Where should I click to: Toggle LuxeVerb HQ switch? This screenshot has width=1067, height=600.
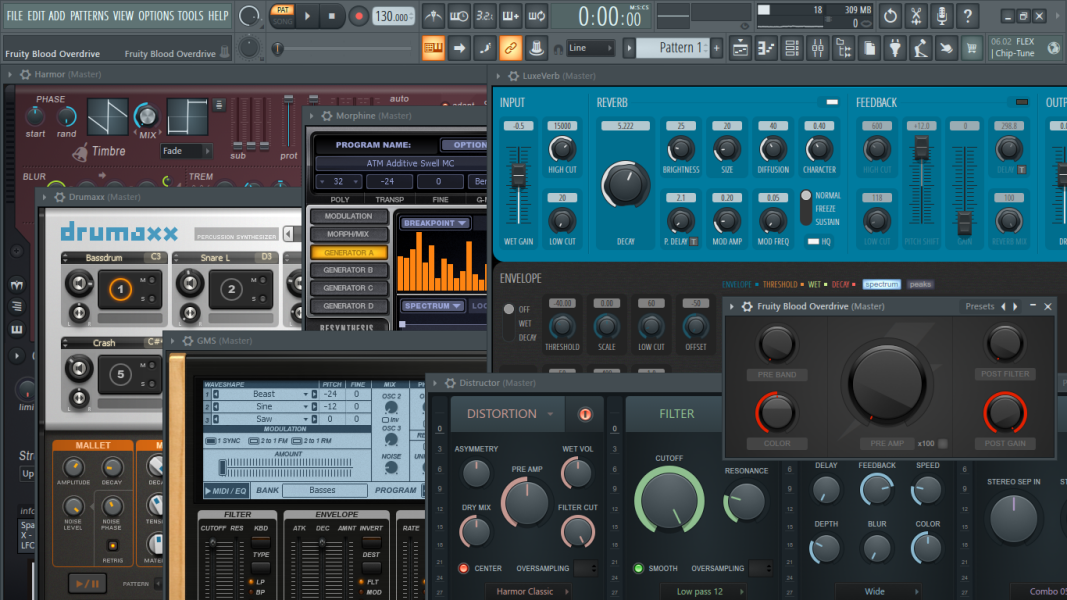(x=813, y=241)
